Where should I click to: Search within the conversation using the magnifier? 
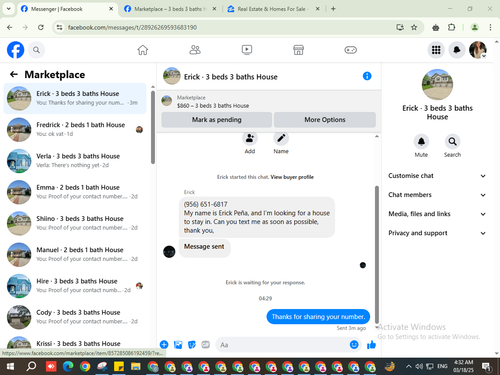click(x=452, y=142)
